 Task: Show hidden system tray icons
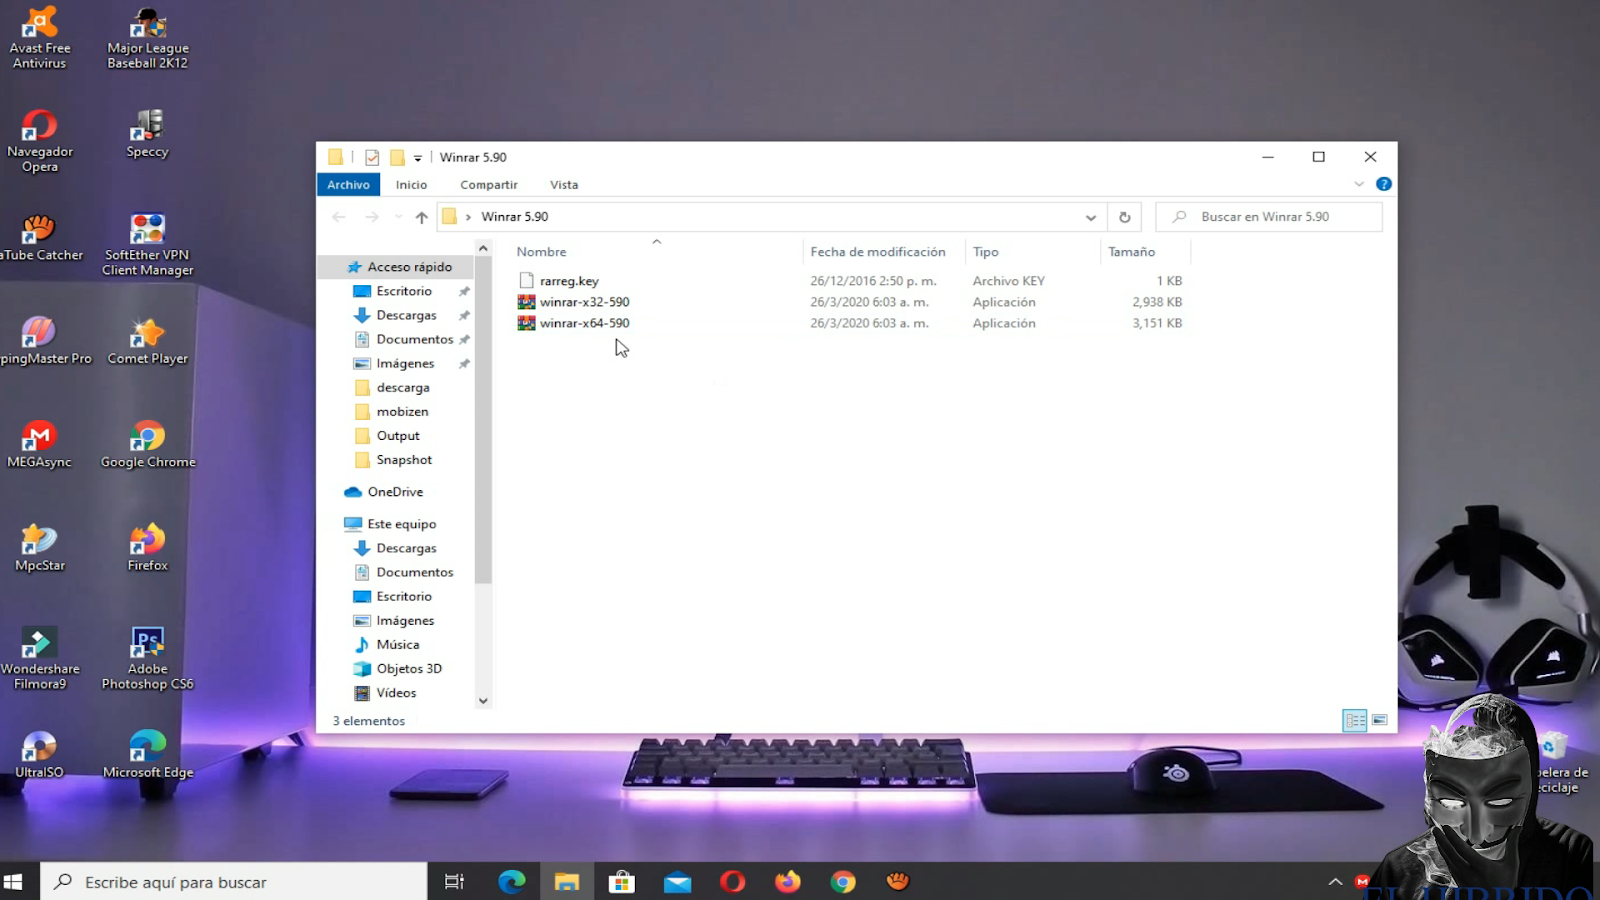tap(1335, 881)
